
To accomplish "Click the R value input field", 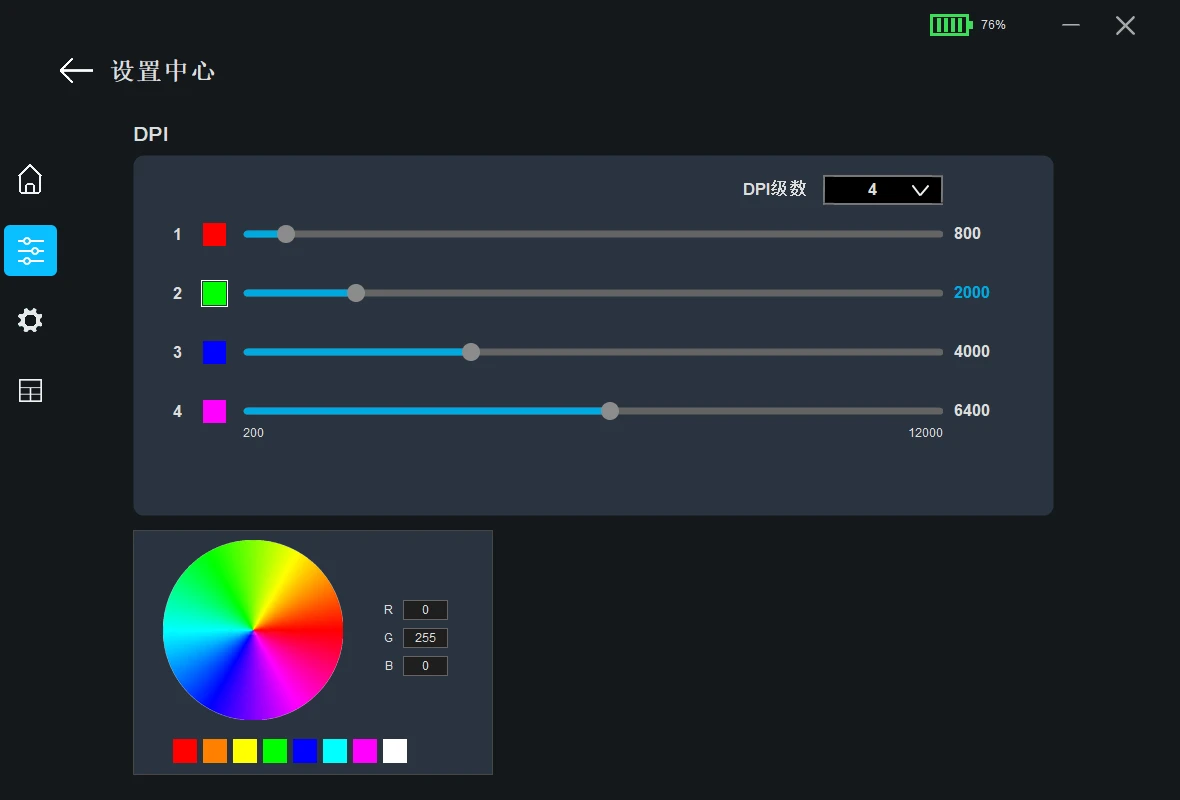I will pos(425,610).
